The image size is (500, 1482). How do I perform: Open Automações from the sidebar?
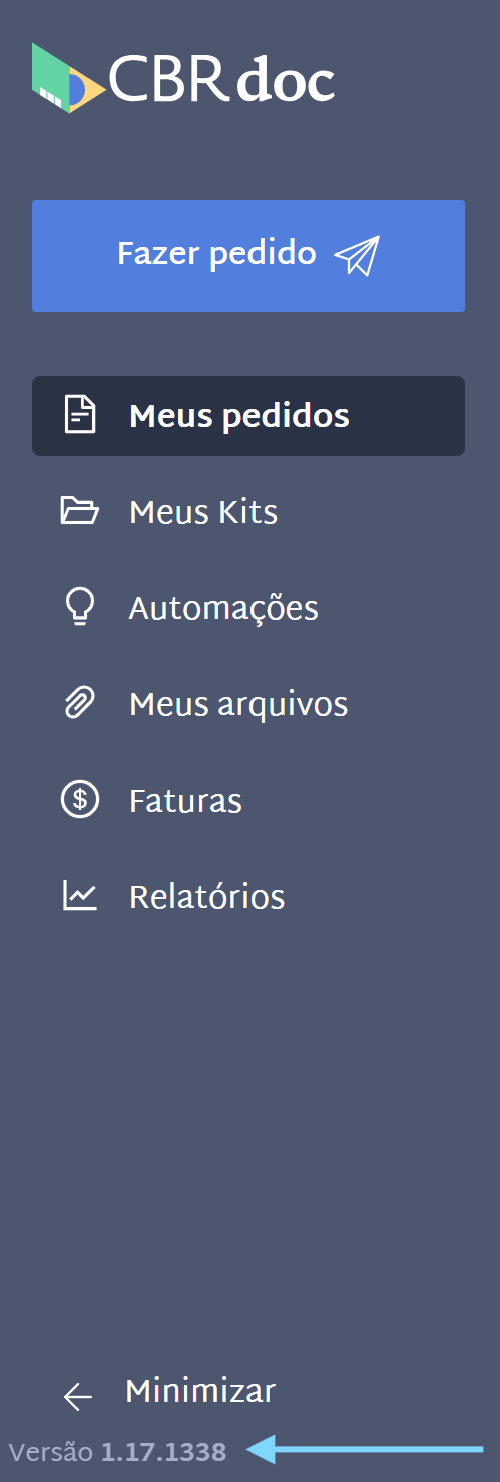coord(248,608)
